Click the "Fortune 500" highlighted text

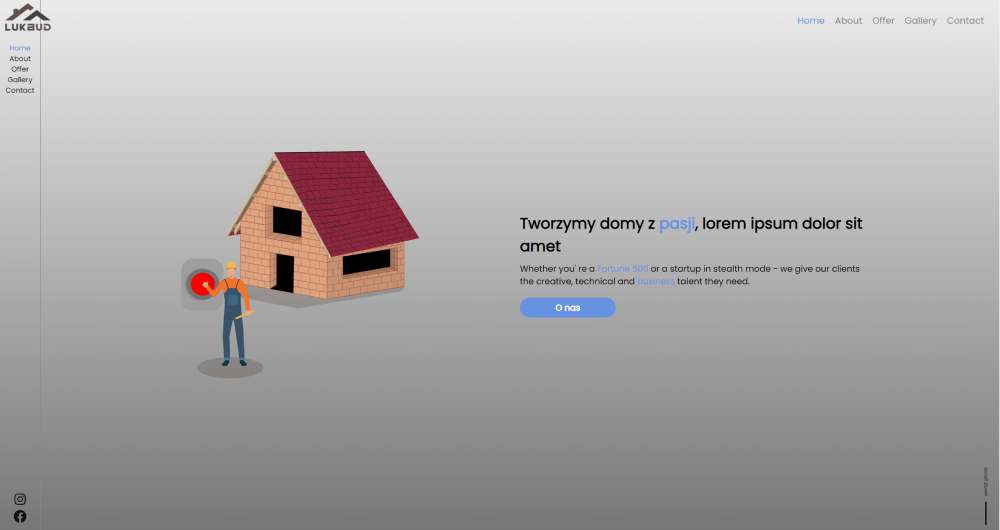pyautogui.click(x=622, y=269)
